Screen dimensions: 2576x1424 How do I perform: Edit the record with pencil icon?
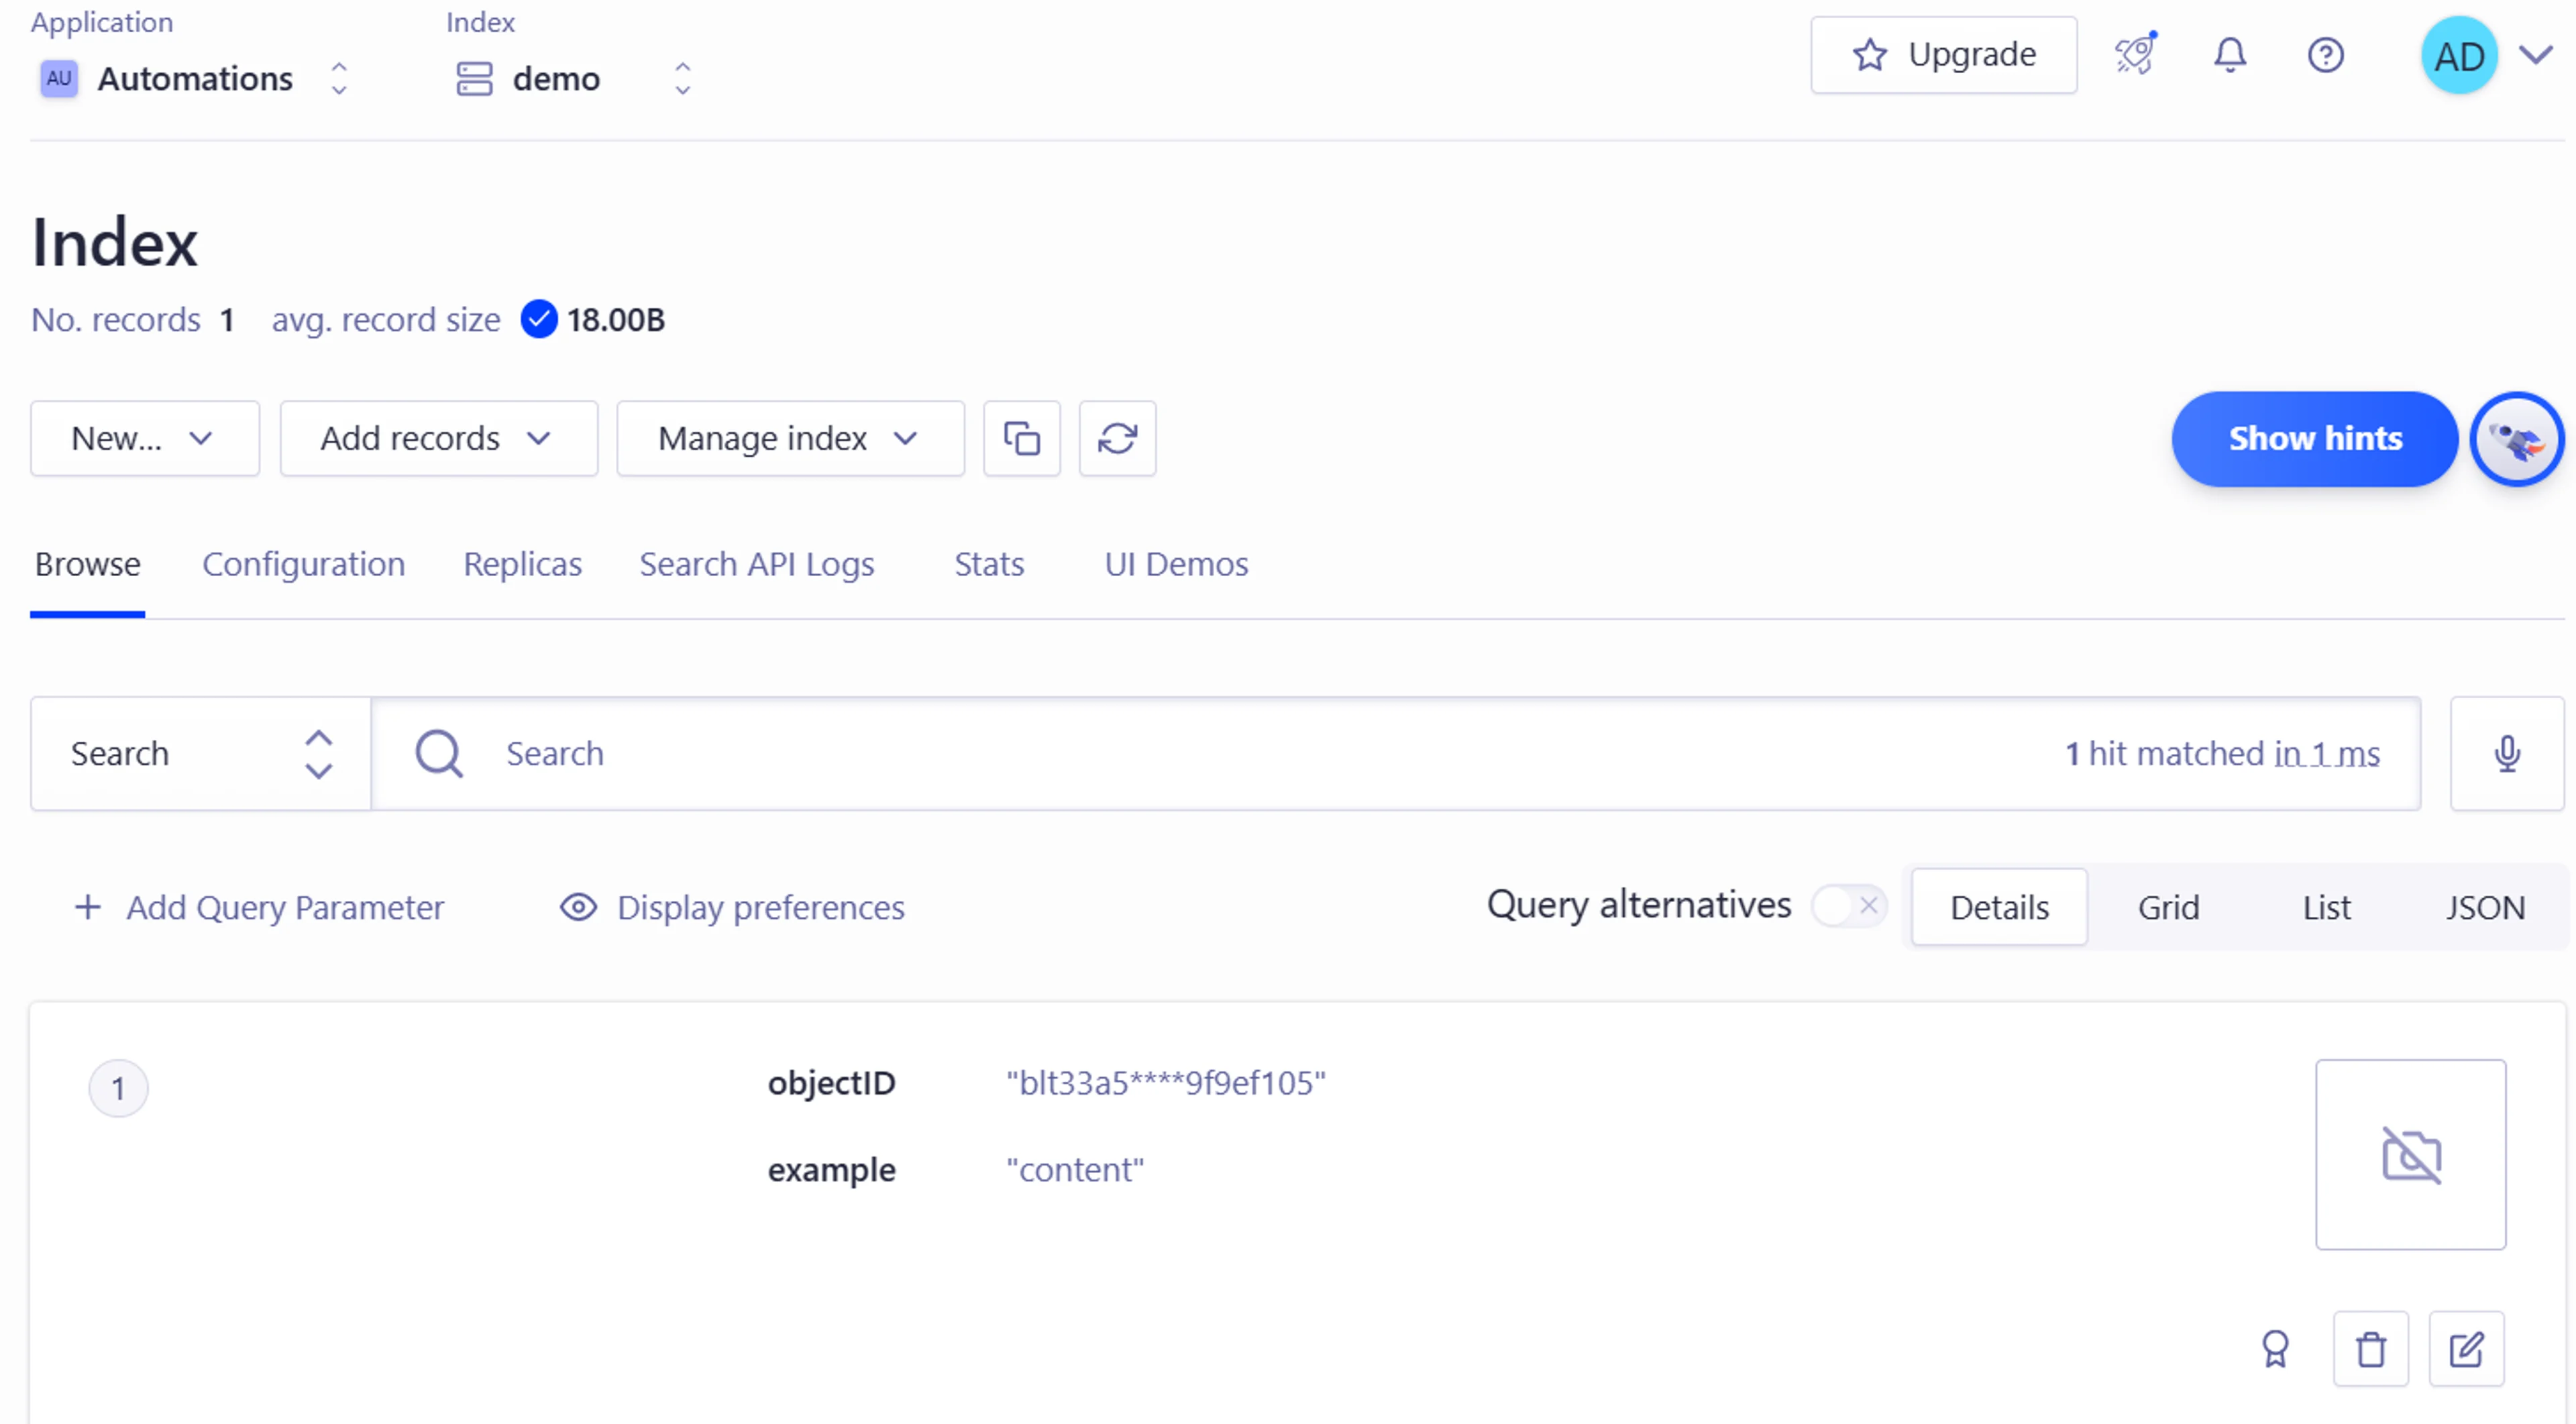pos(2466,1349)
